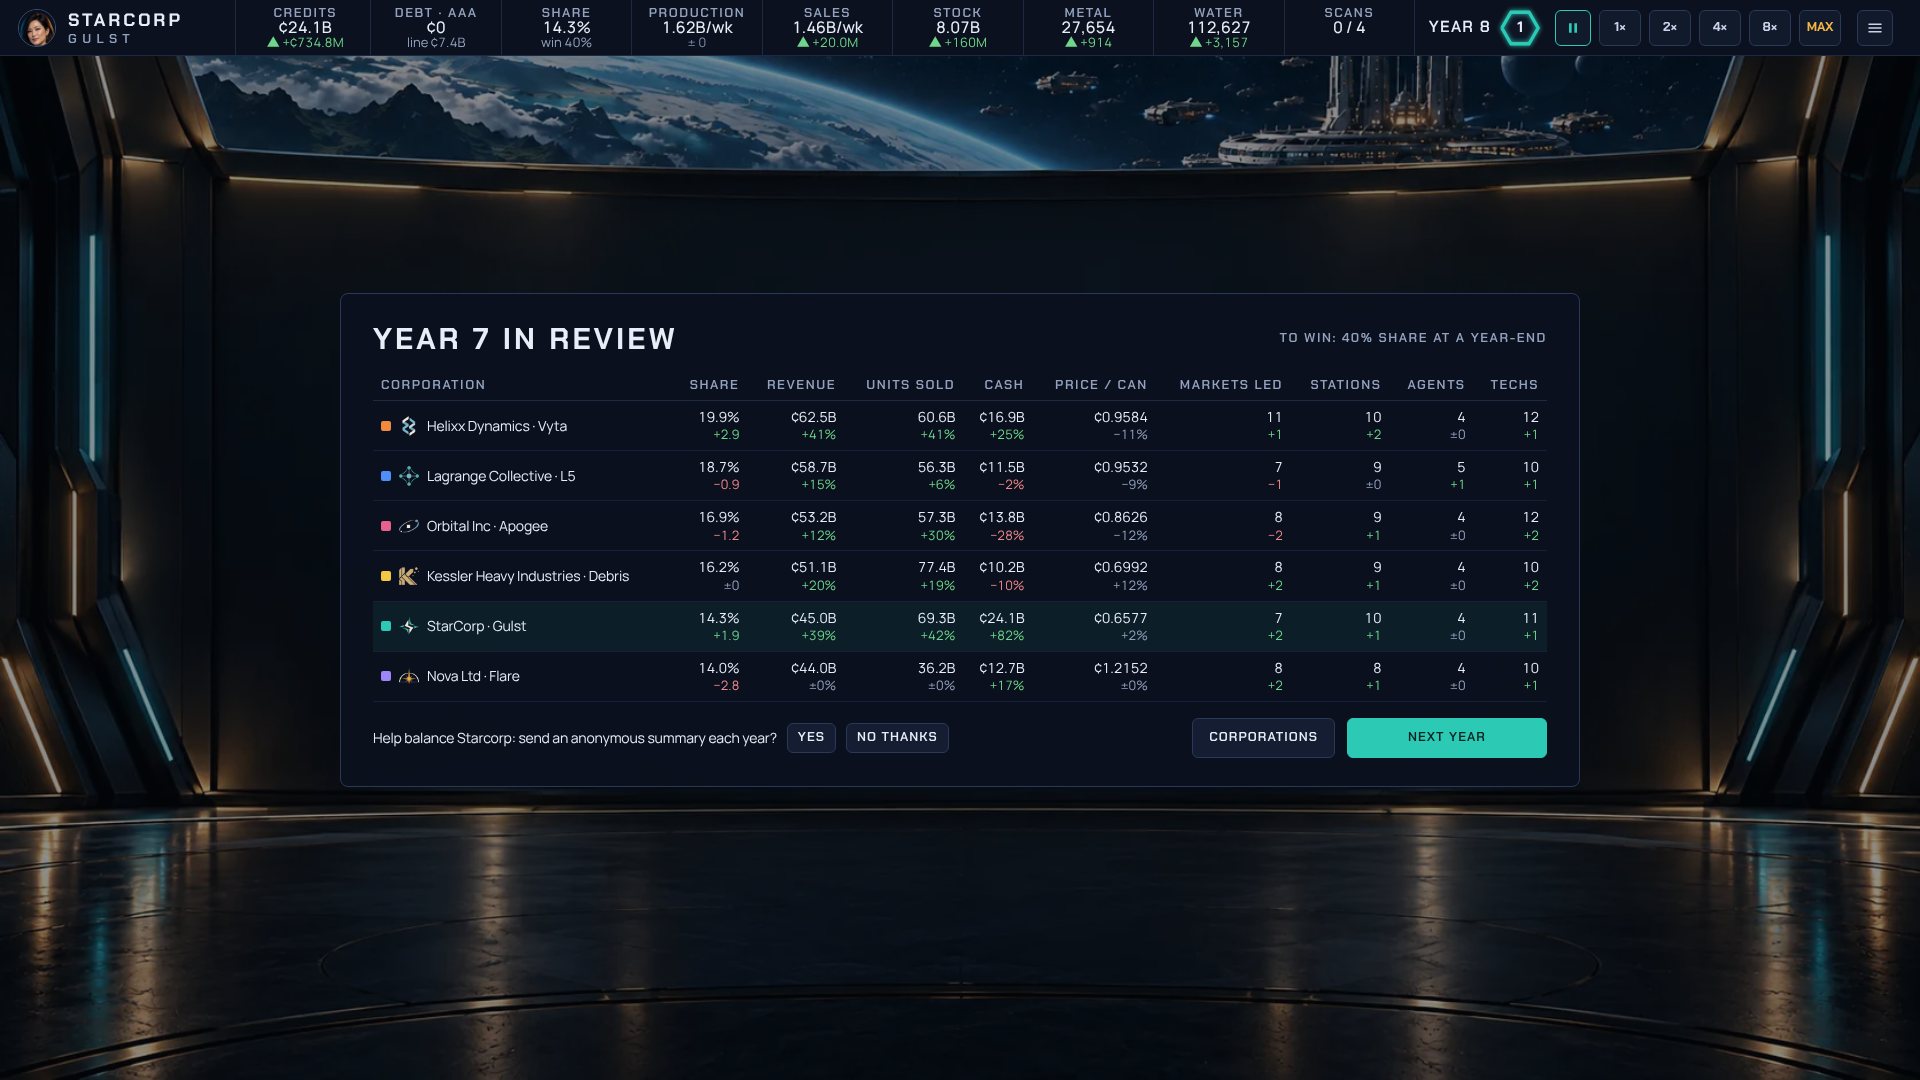Sort by the SHARE column header
1920x1080 pixels.
pyautogui.click(x=714, y=385)
